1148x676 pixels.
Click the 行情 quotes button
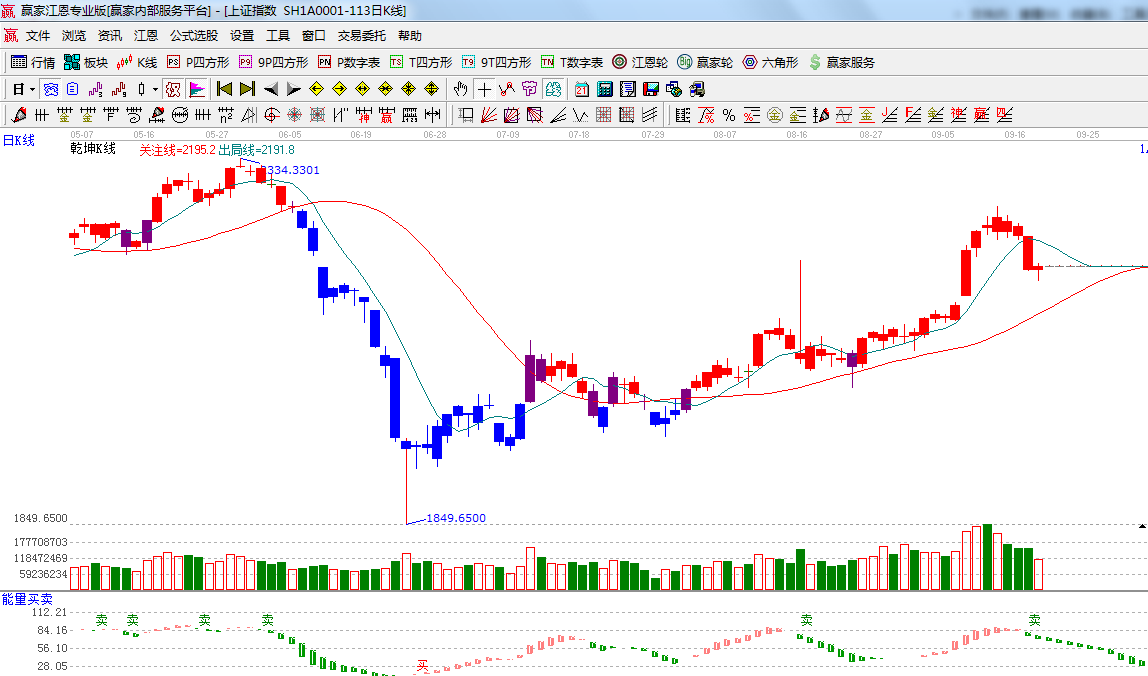pos(33,62)
